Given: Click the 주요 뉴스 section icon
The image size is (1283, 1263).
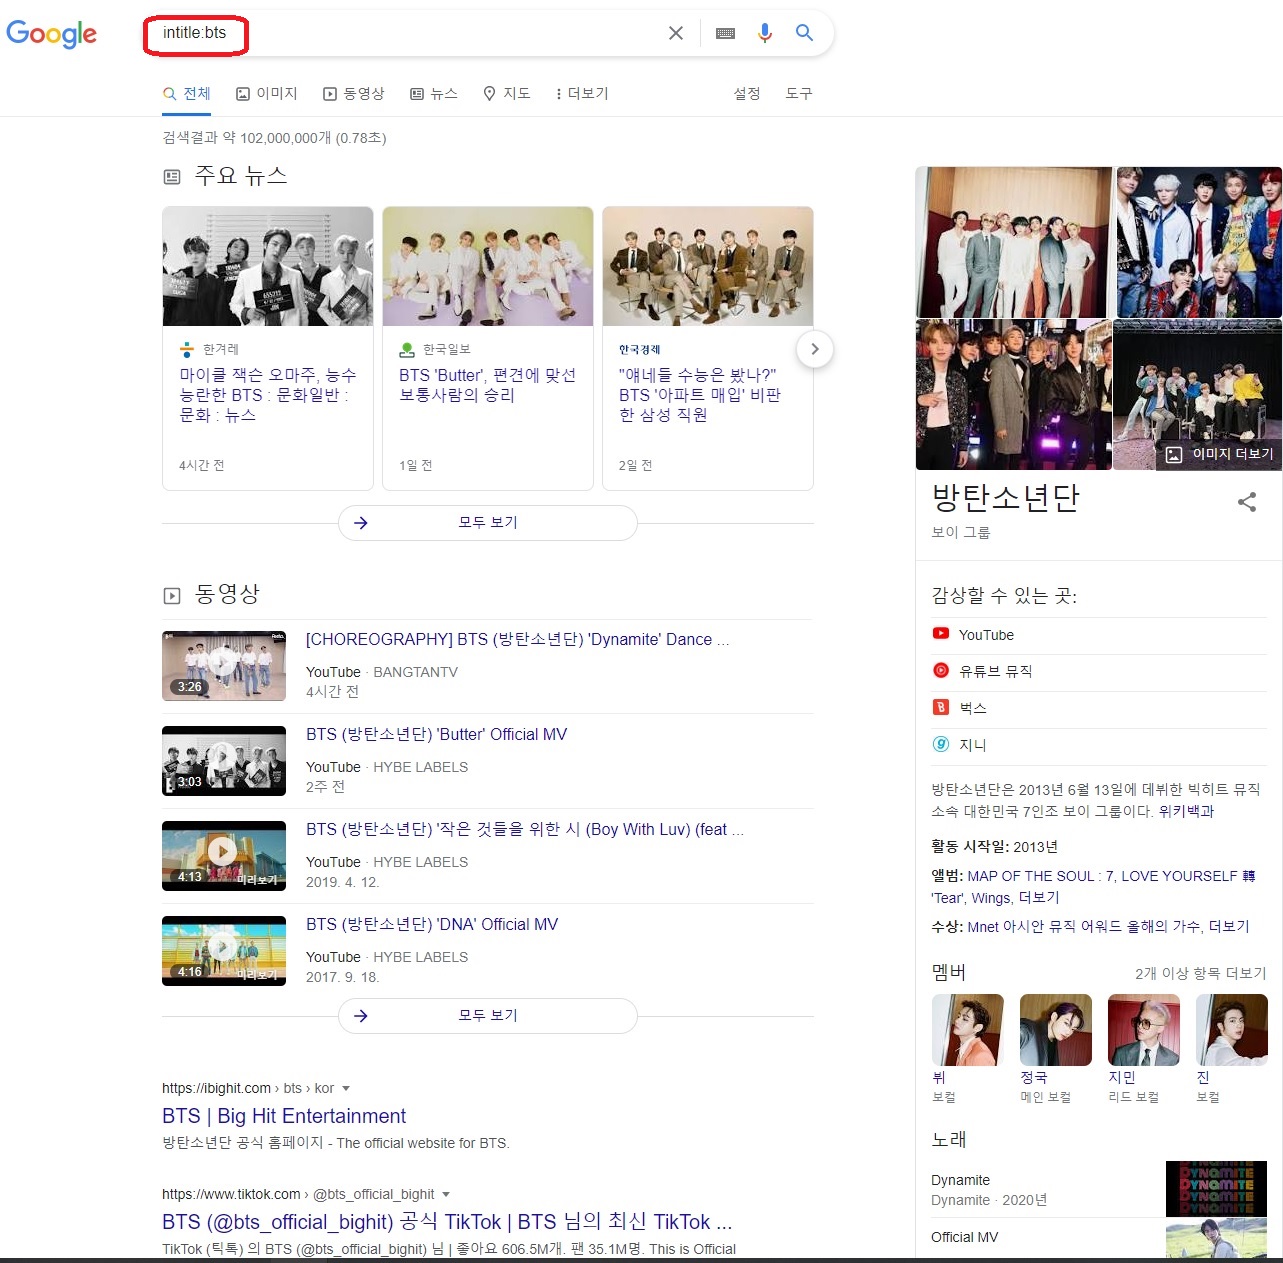Looking at the screenshot, I should coord(172,177).
